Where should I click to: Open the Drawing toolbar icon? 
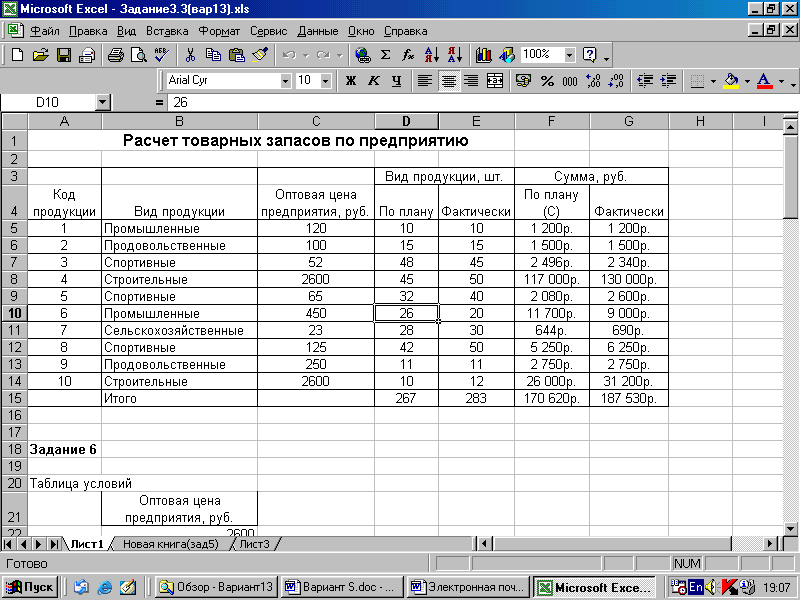click(507, 55)
